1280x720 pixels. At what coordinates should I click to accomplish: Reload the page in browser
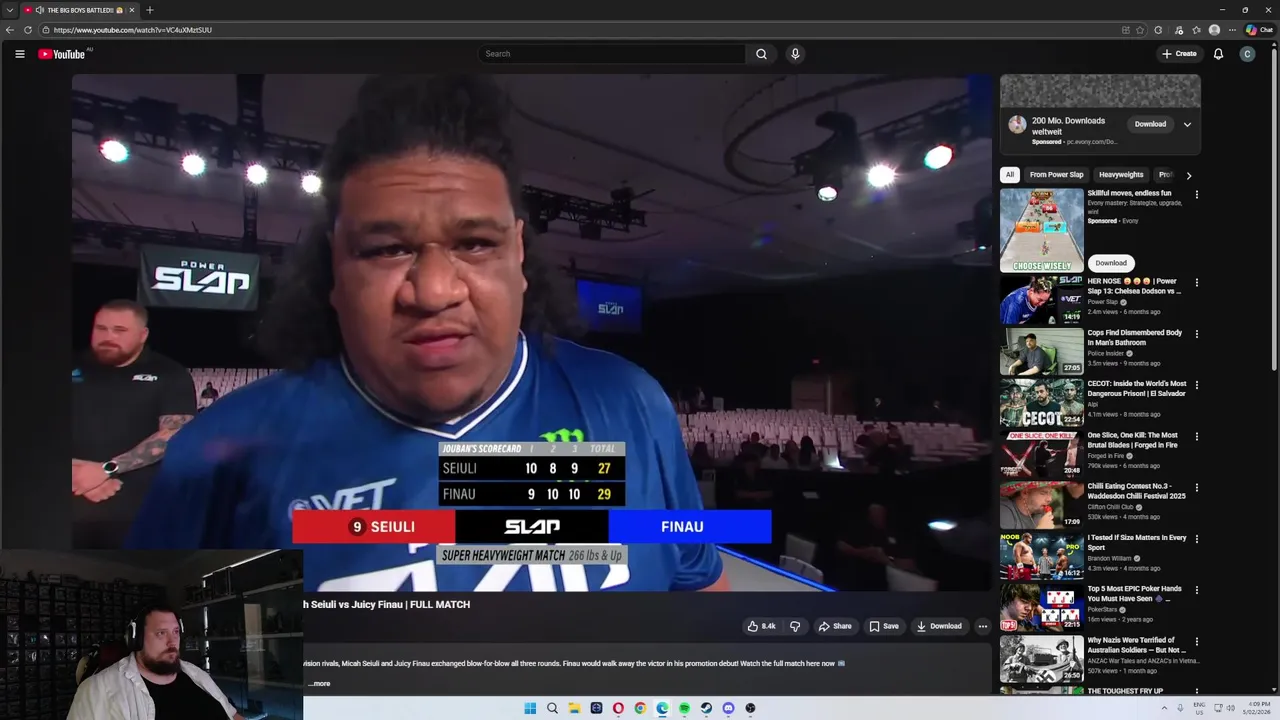(x=28, y=30)
